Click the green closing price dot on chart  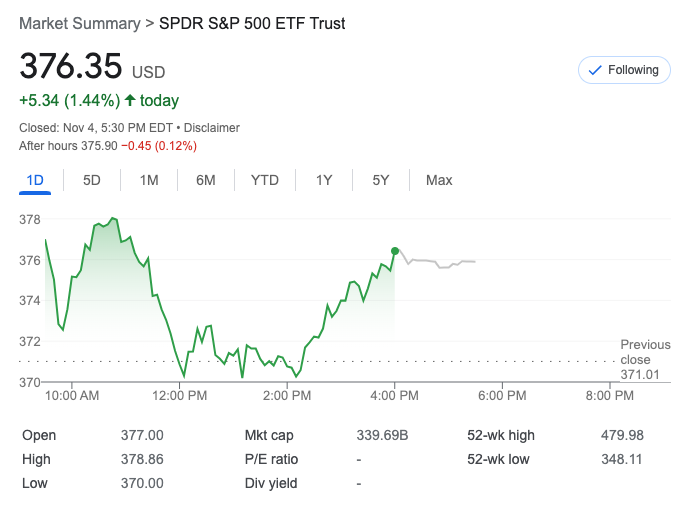pyautogui.click(x=395, y=251)
